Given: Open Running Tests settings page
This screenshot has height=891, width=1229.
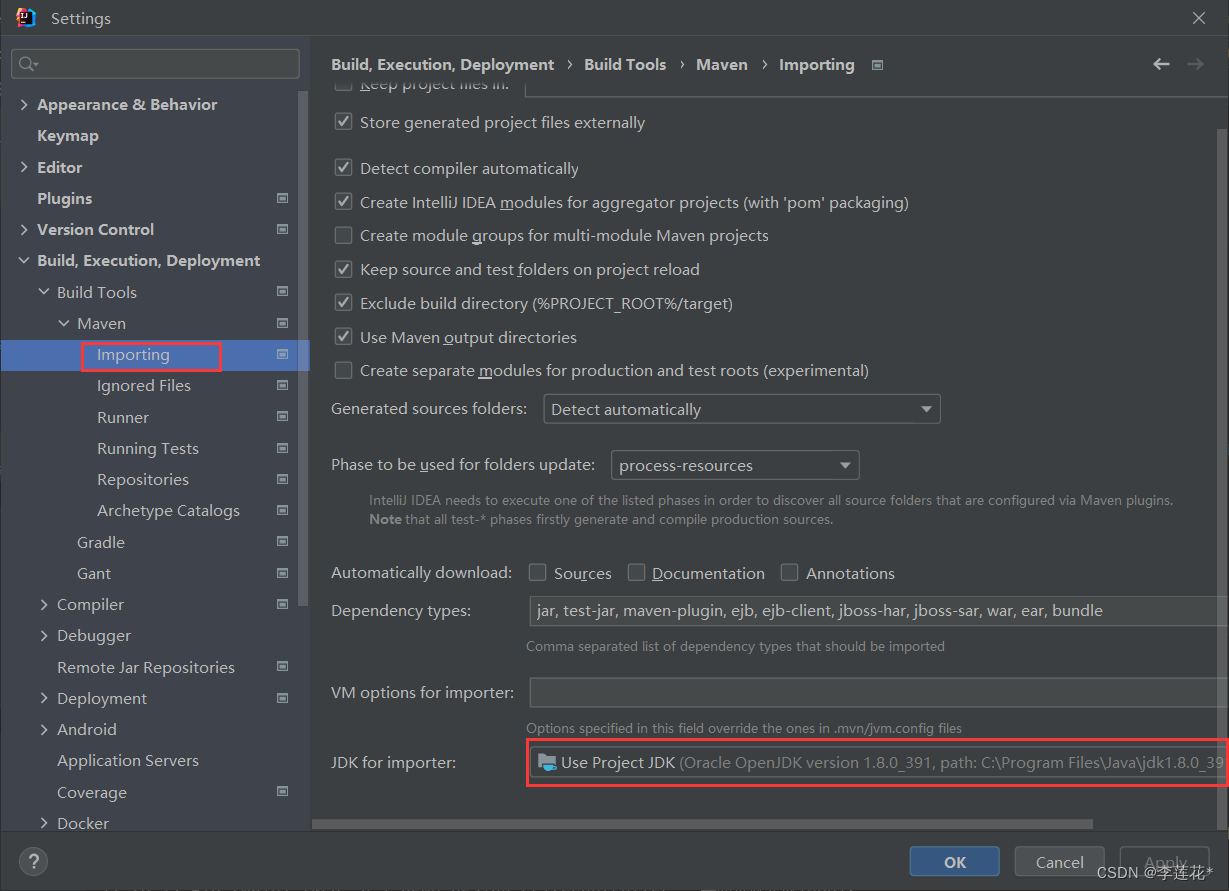Looking at the screenshot, I should (x=148, y=448).
